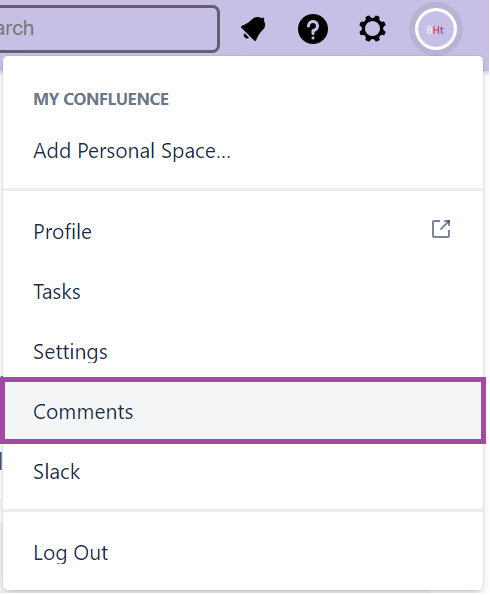Viewport: 490px width, 595px height.
Task: Log Out of Confluence
Action: (243, 553)
